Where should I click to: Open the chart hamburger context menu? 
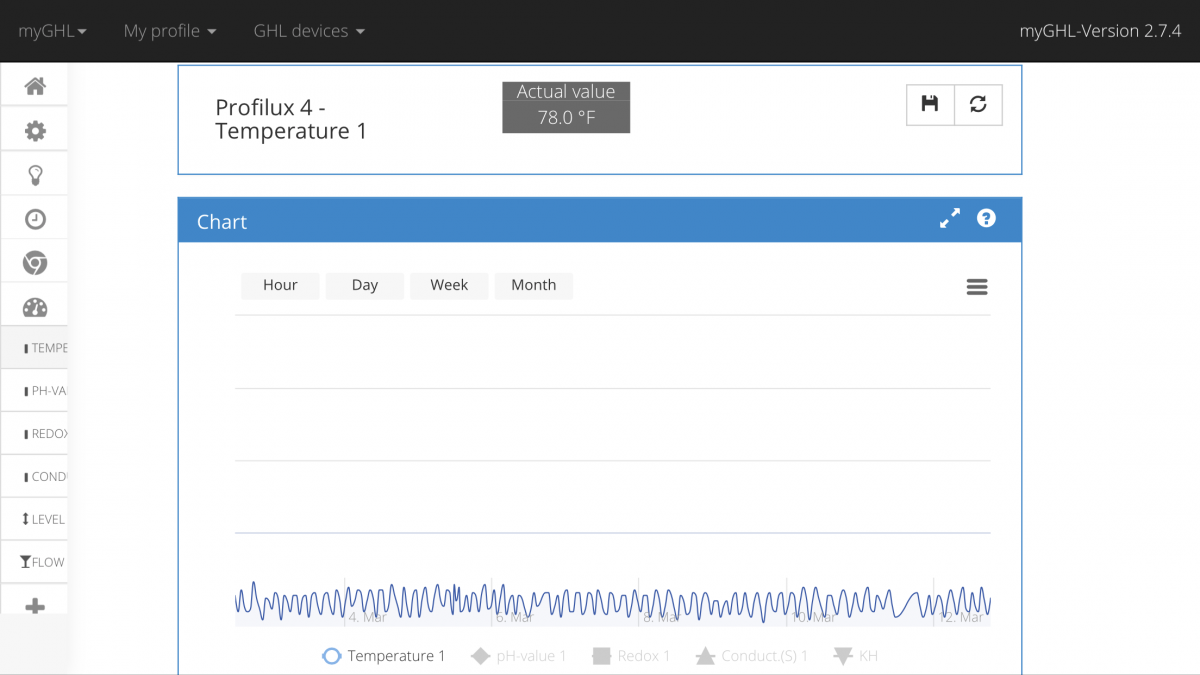tap(977, 287)
